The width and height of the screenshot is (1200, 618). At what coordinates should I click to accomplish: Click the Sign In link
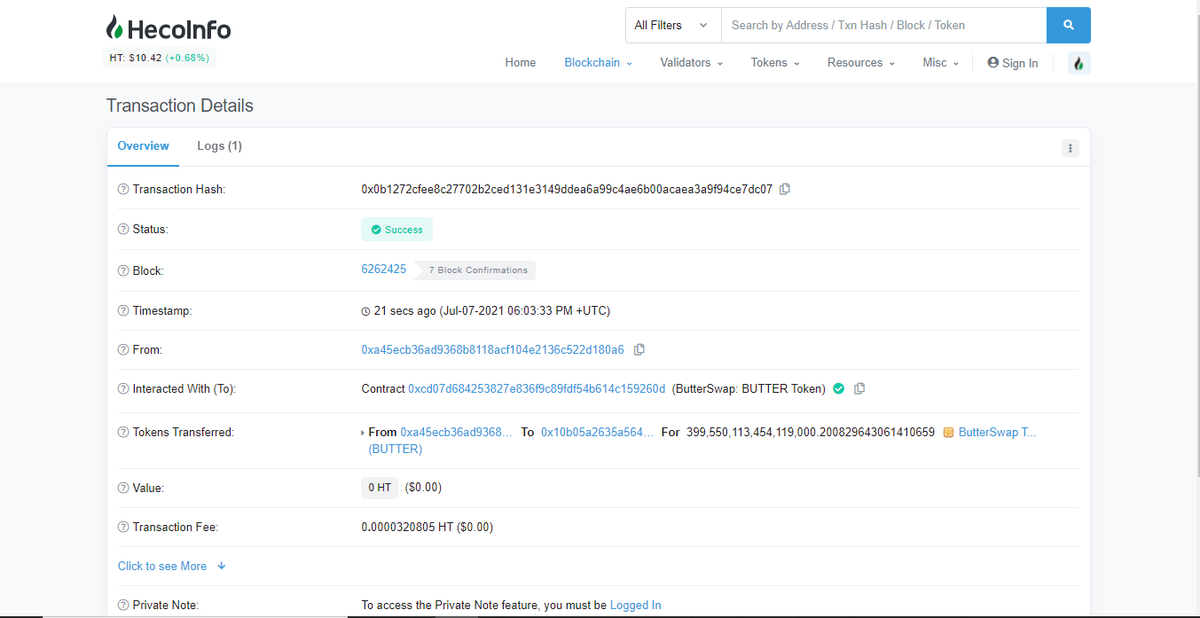tap(1012, 63)
